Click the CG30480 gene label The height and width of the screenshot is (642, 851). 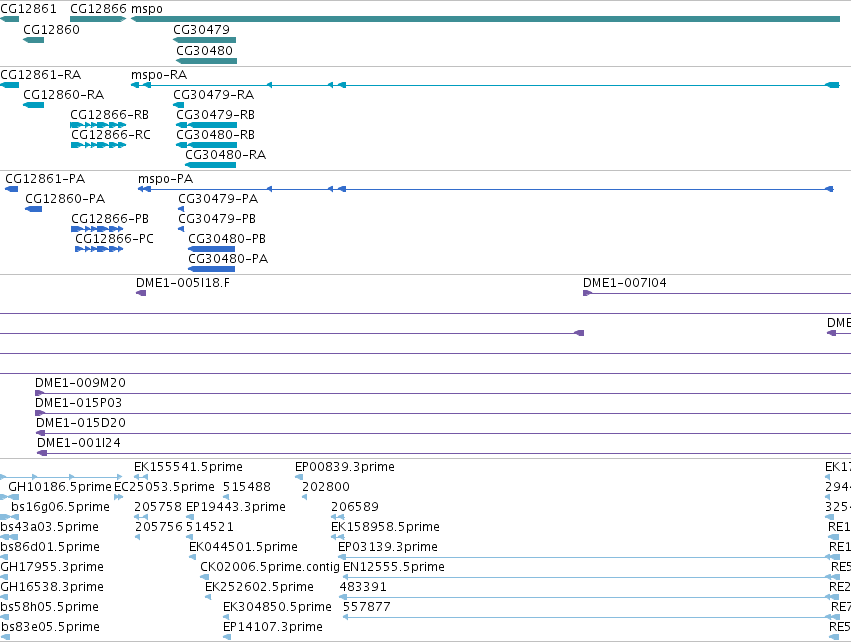pyautogui.click(x=205, y=50)
